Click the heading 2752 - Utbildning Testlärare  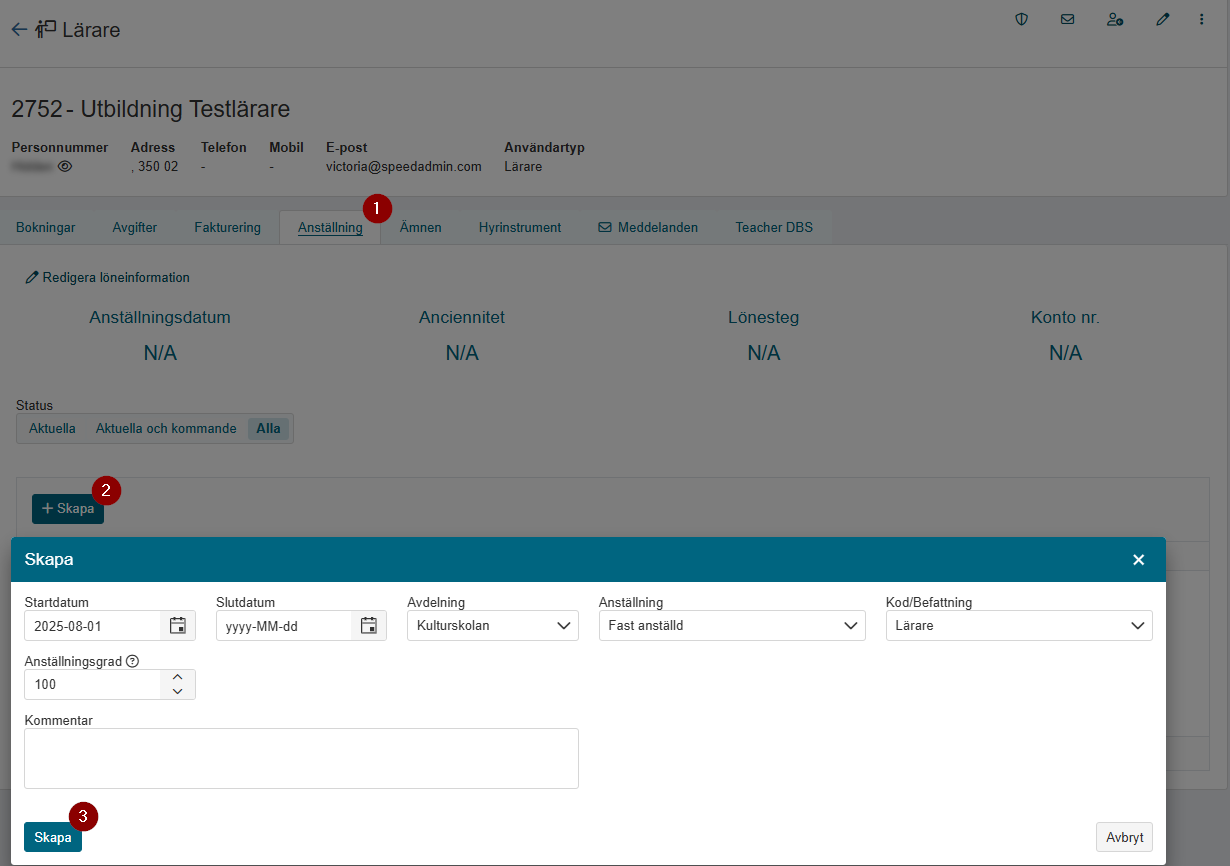[151, 109]
